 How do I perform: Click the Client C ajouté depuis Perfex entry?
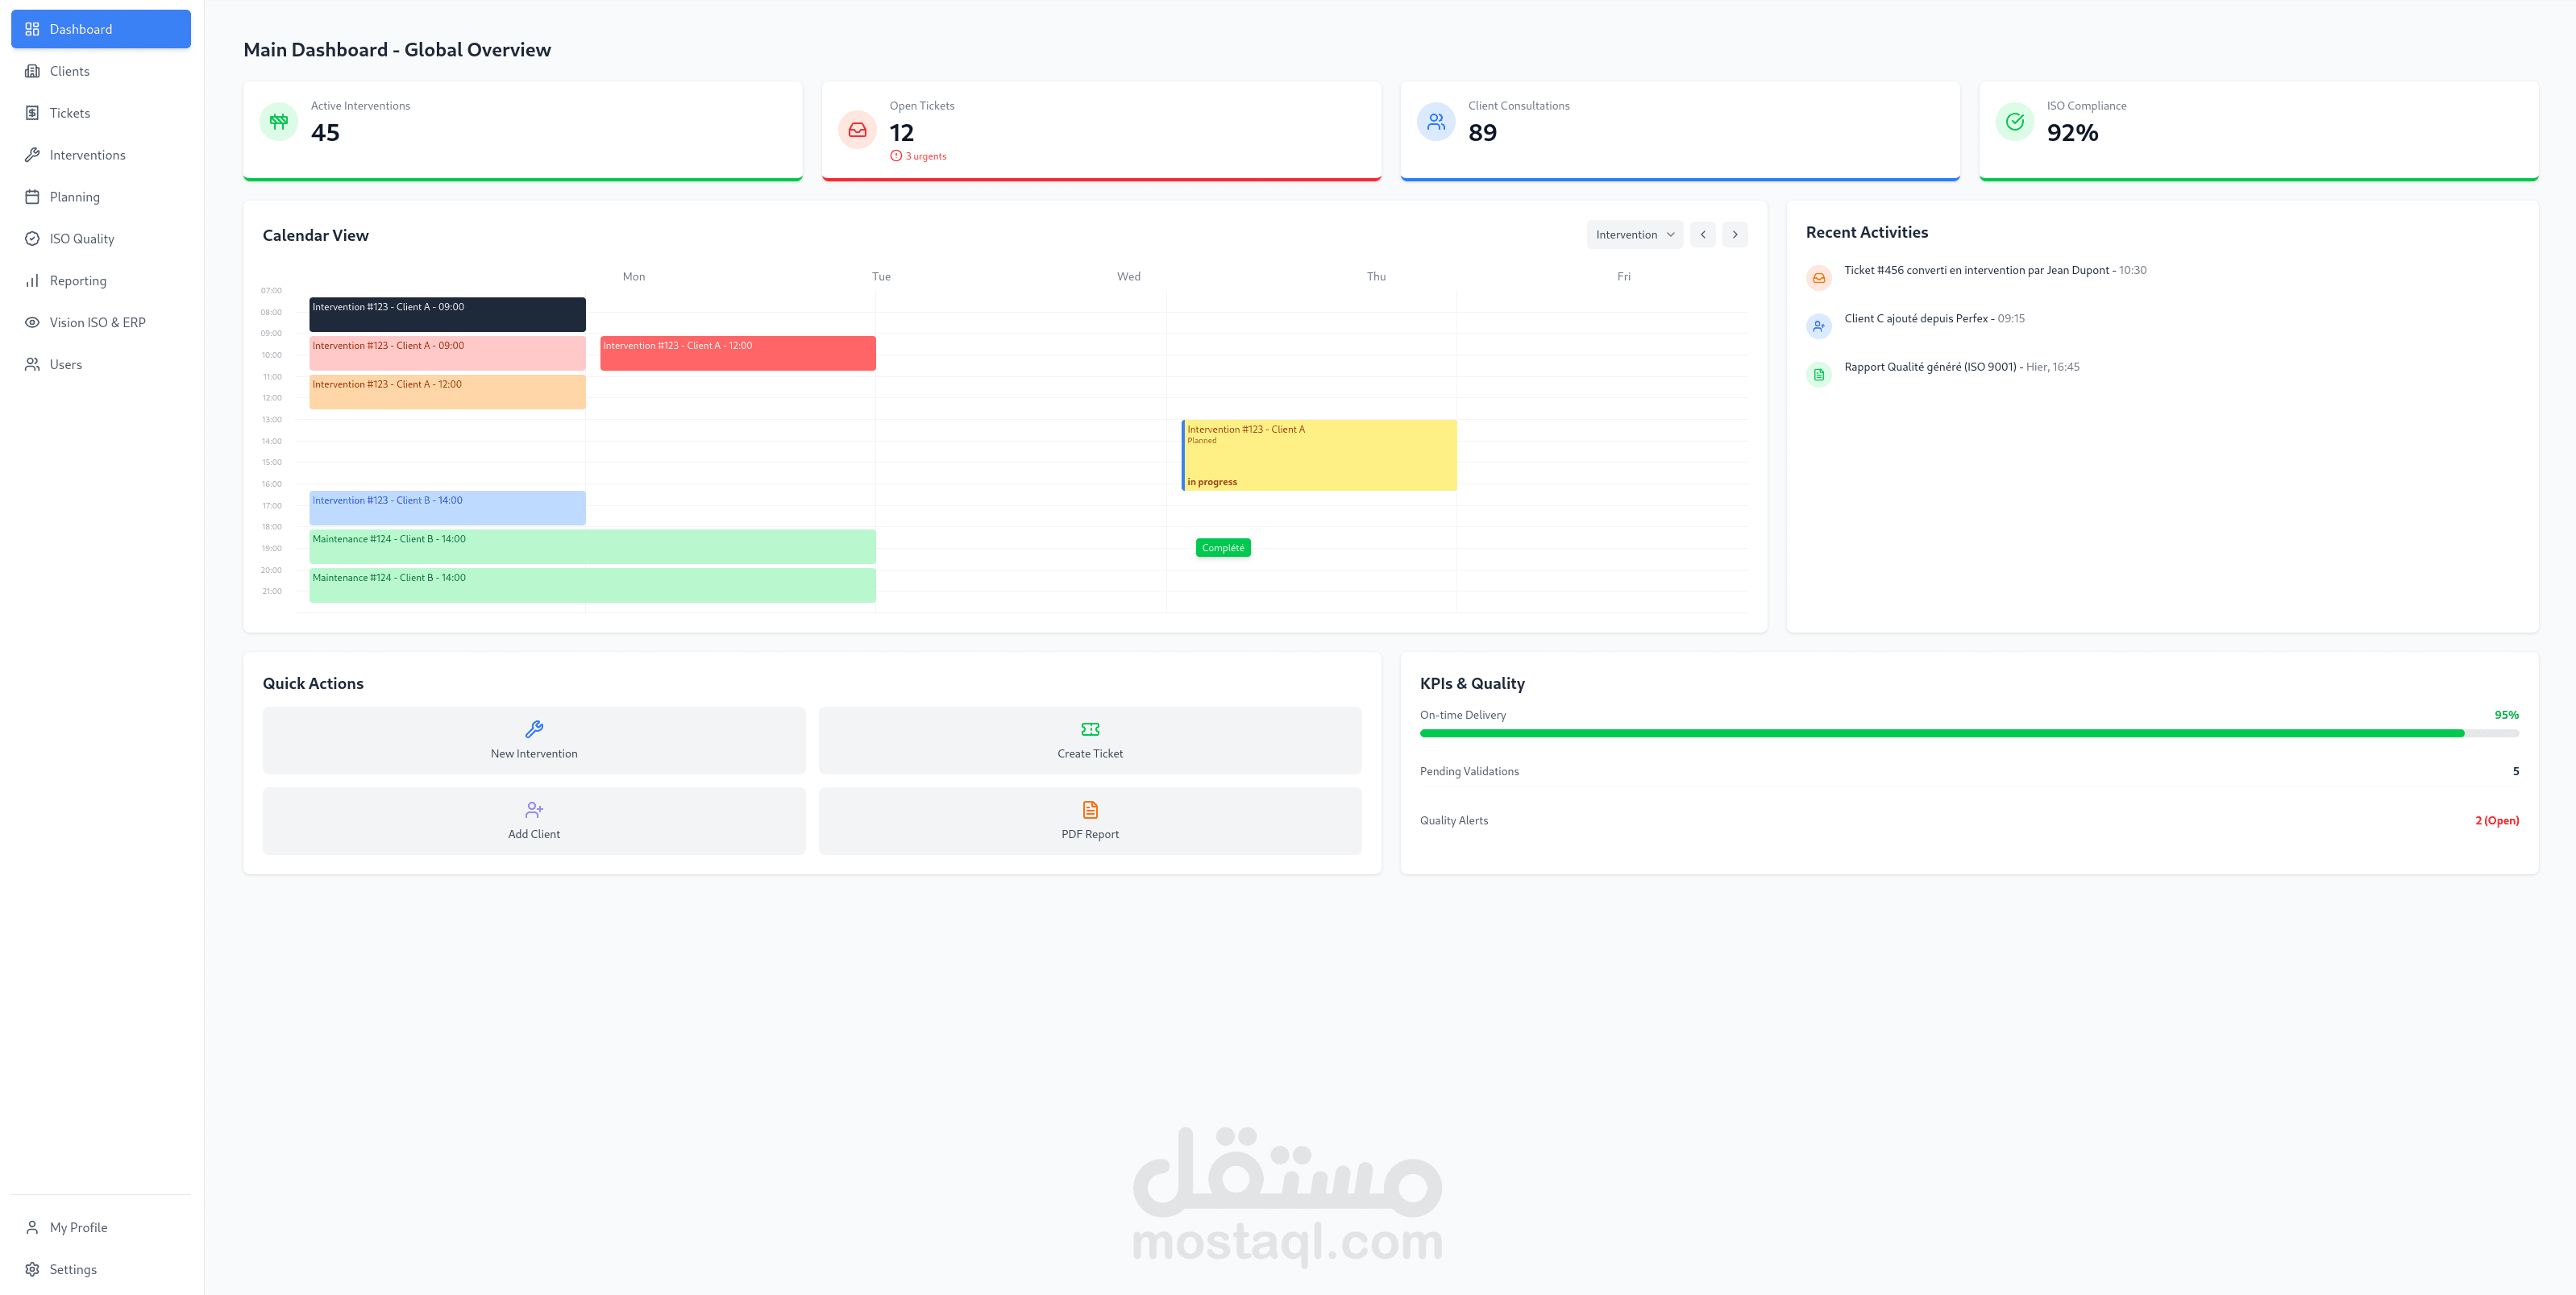tap(1934, 319)
